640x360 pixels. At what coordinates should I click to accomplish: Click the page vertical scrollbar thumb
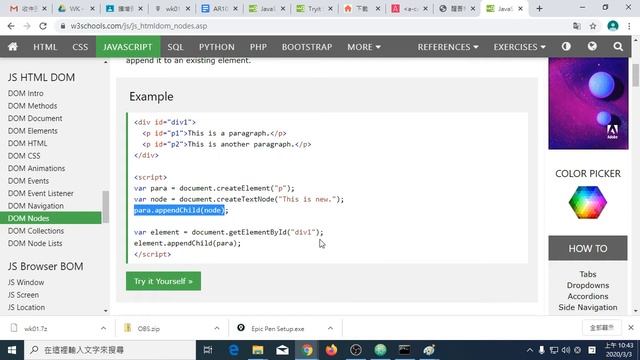pos(636,75)
